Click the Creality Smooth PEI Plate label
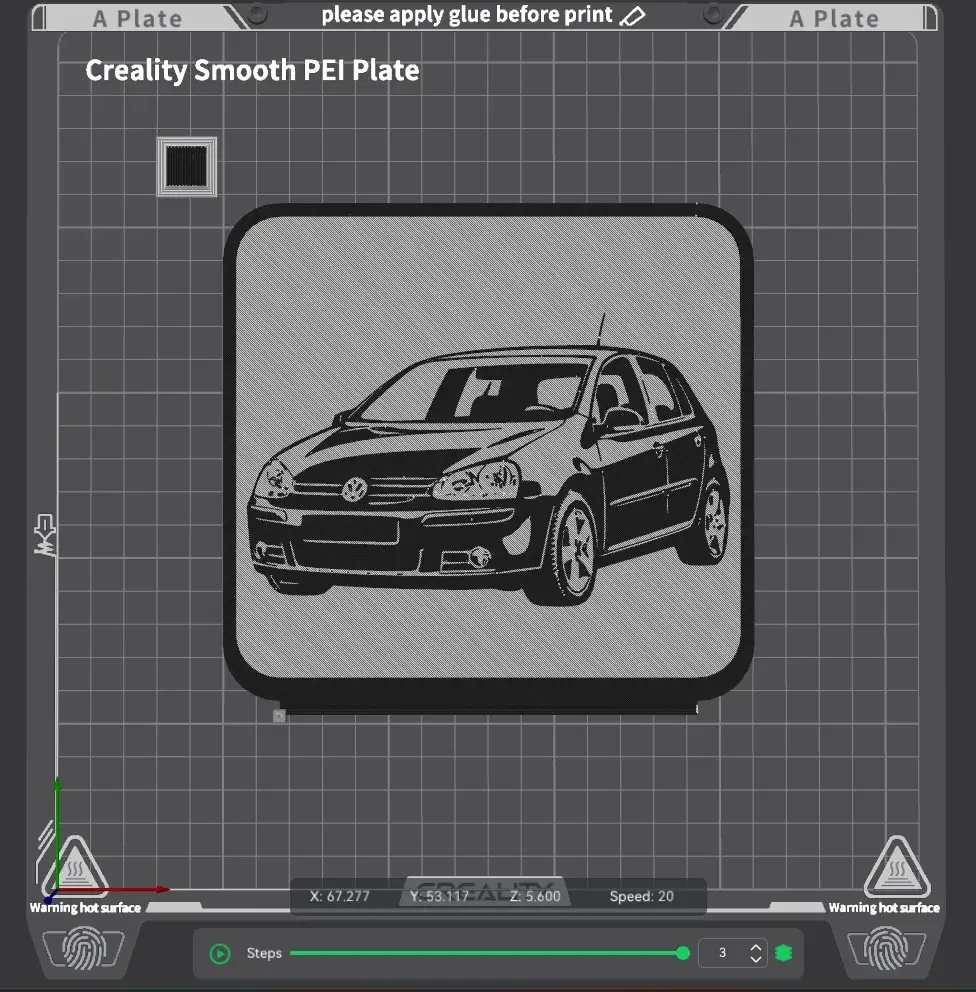The image size is (976, 992). click(252, 70)
